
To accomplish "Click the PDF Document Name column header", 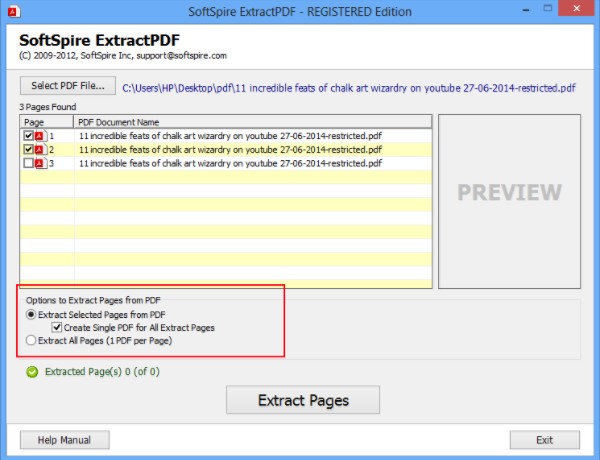I will point(253,122).
